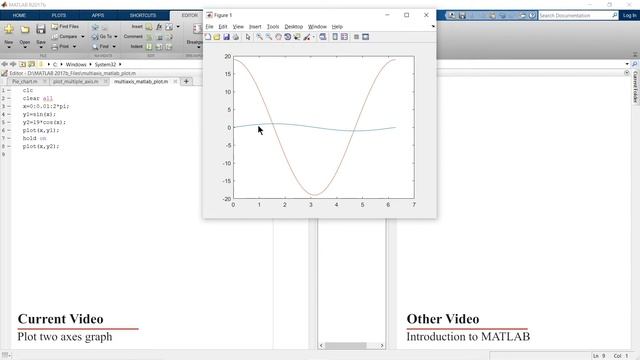Screen dimensions: 640x360
Task: Switch to the plot_multiple_axis.m editor tab
Action: [76, 82]
